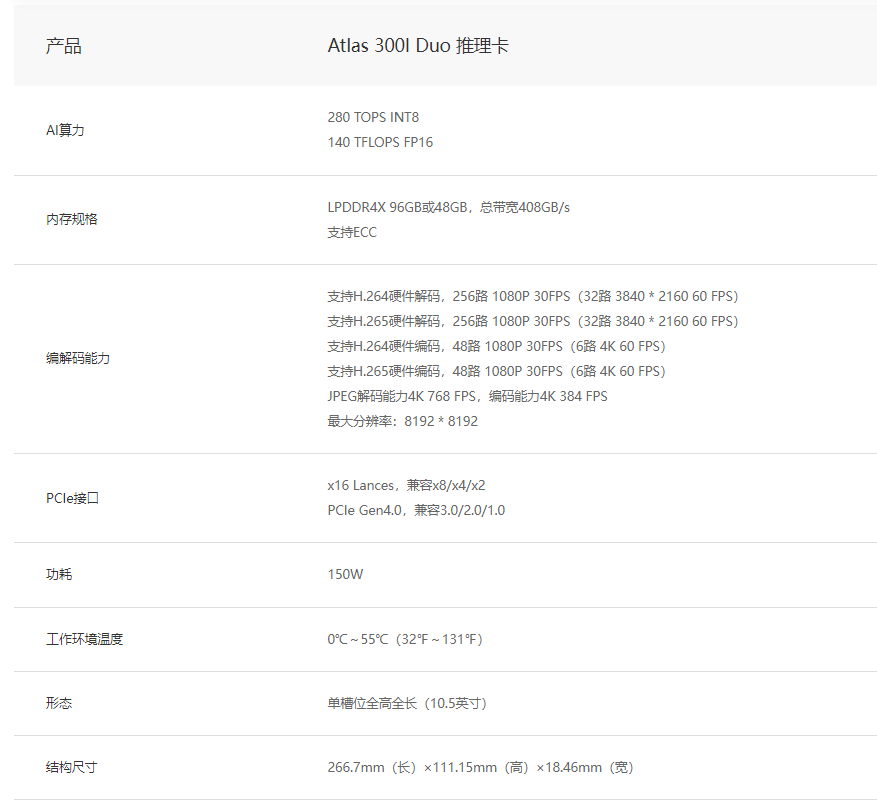Click the '编解码能力' row label
This screenshot has width=877, height=808.
[78, 358]
